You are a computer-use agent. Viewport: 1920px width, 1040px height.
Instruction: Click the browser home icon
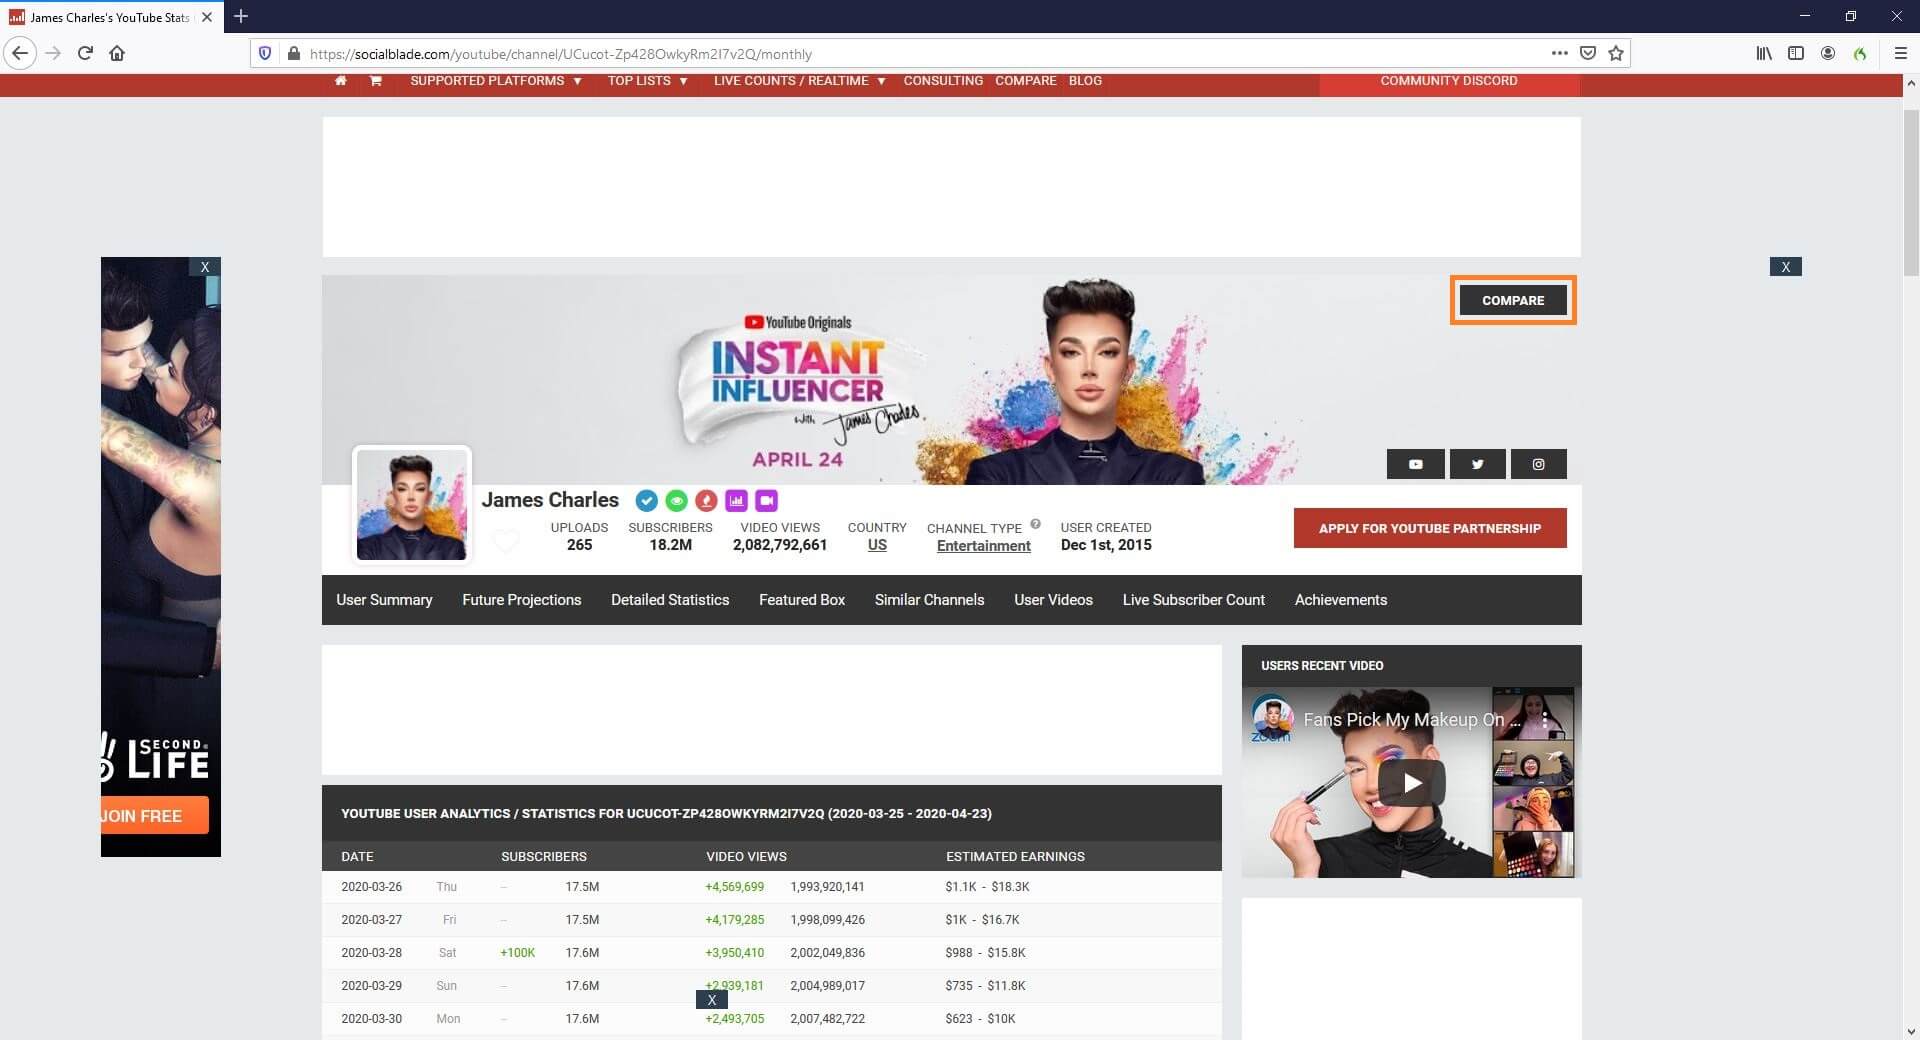point(117,53)
